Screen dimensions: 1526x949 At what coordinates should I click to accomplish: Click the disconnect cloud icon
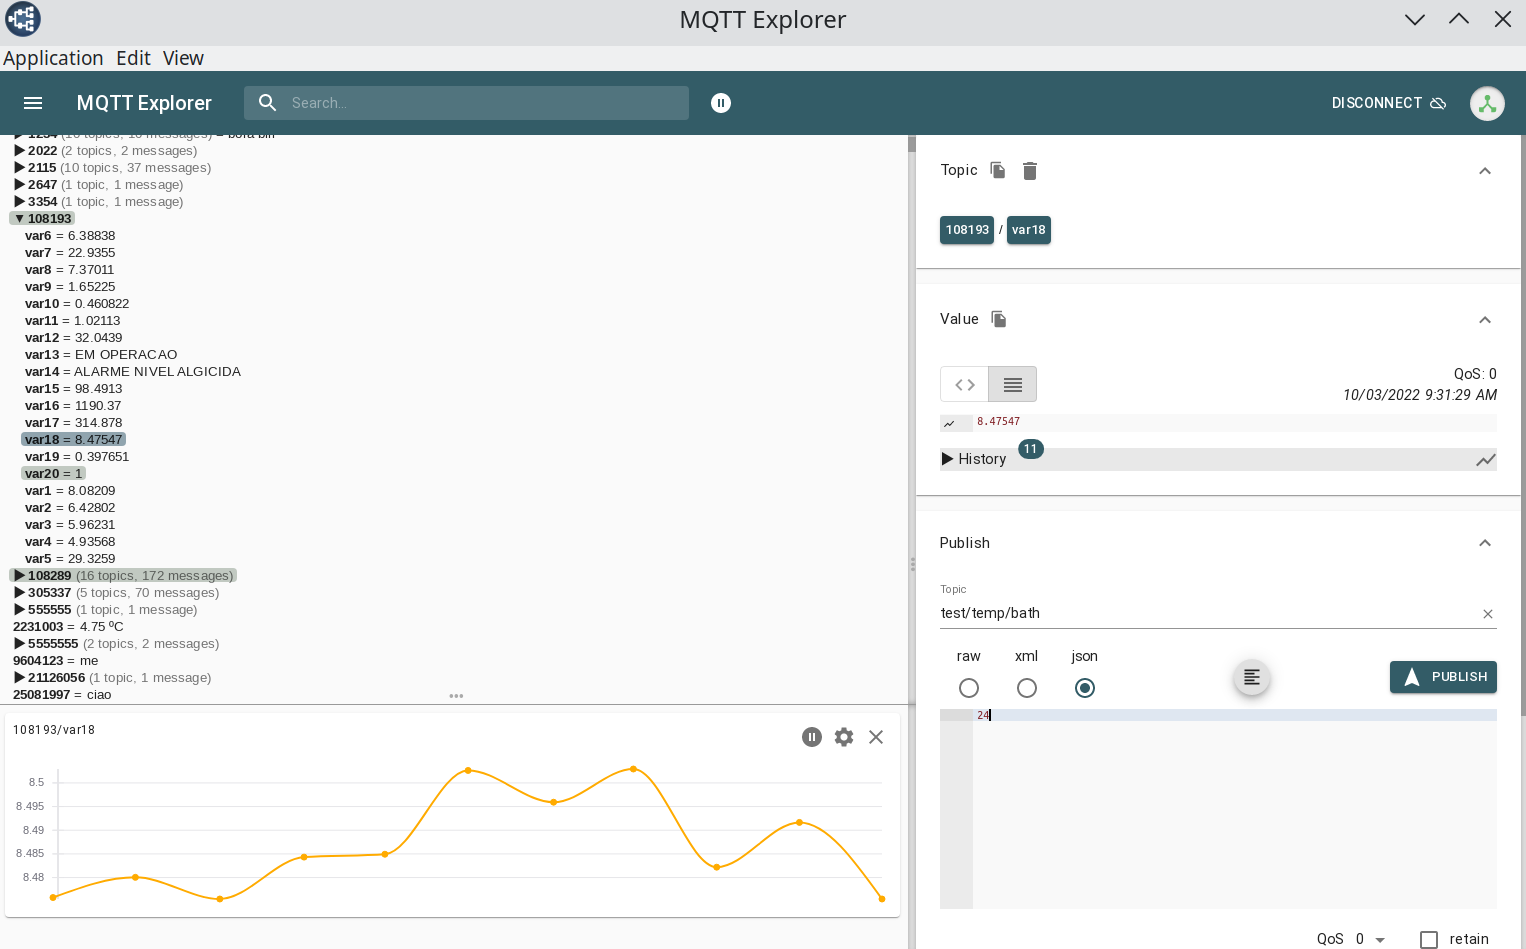[1439, 103]
